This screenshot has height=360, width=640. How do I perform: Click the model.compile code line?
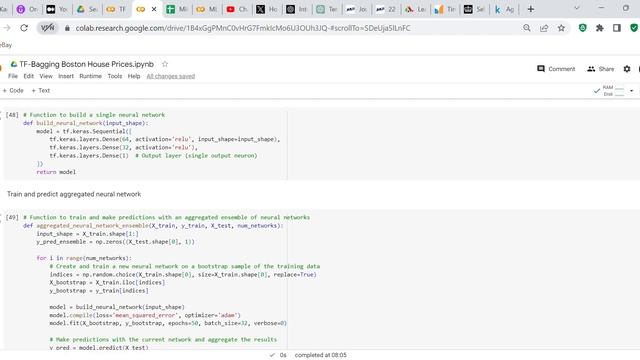click(x=145, y=315)
